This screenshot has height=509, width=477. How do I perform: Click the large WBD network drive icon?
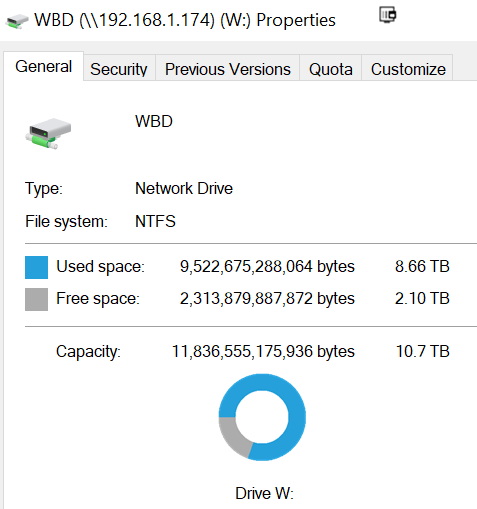48,134
